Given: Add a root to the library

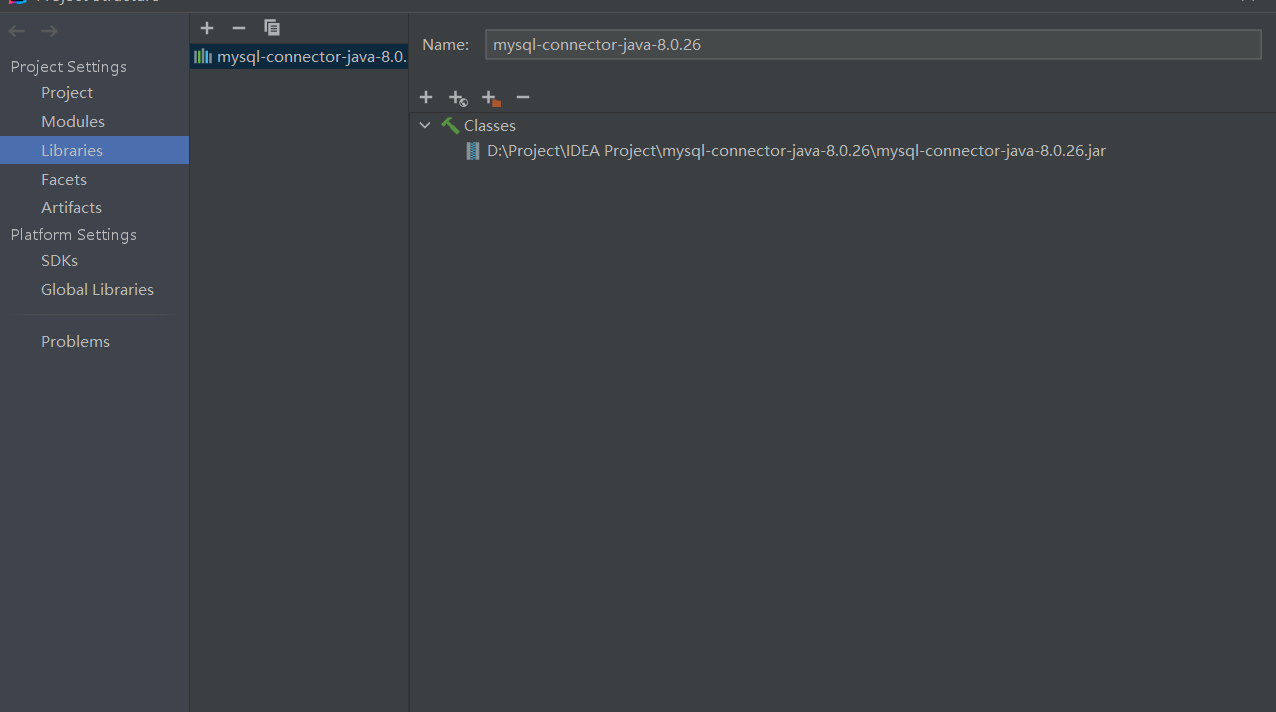Looking at the screenshot, I should (x=426, y=97).
